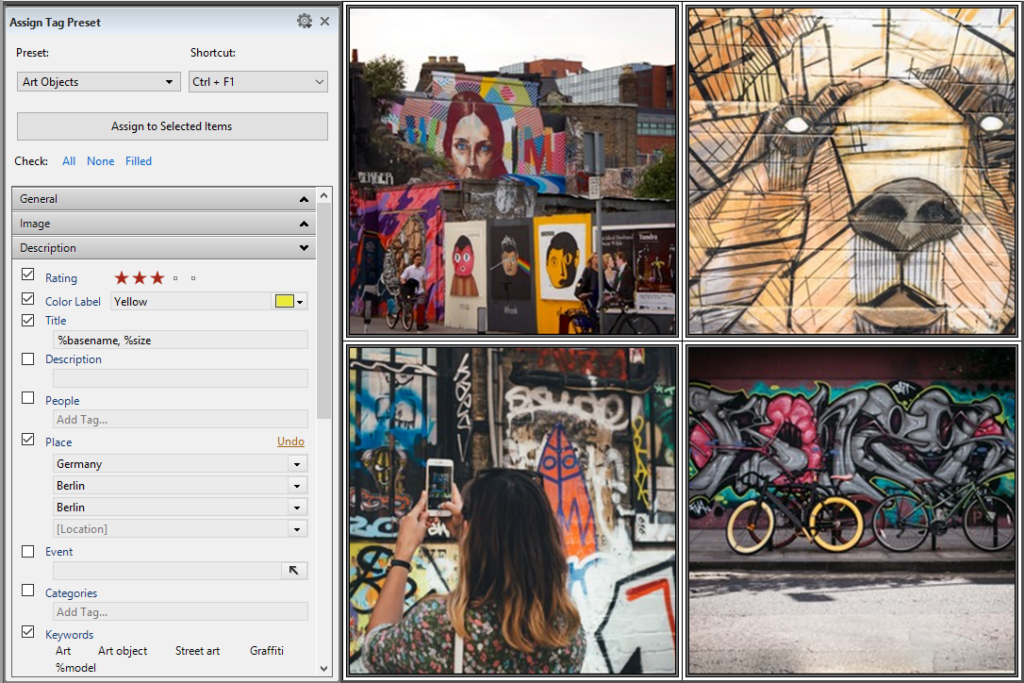Viewport: 1024px width, 683px height.
Task: Expand the Image section
Action: click(x=163, y=224)
